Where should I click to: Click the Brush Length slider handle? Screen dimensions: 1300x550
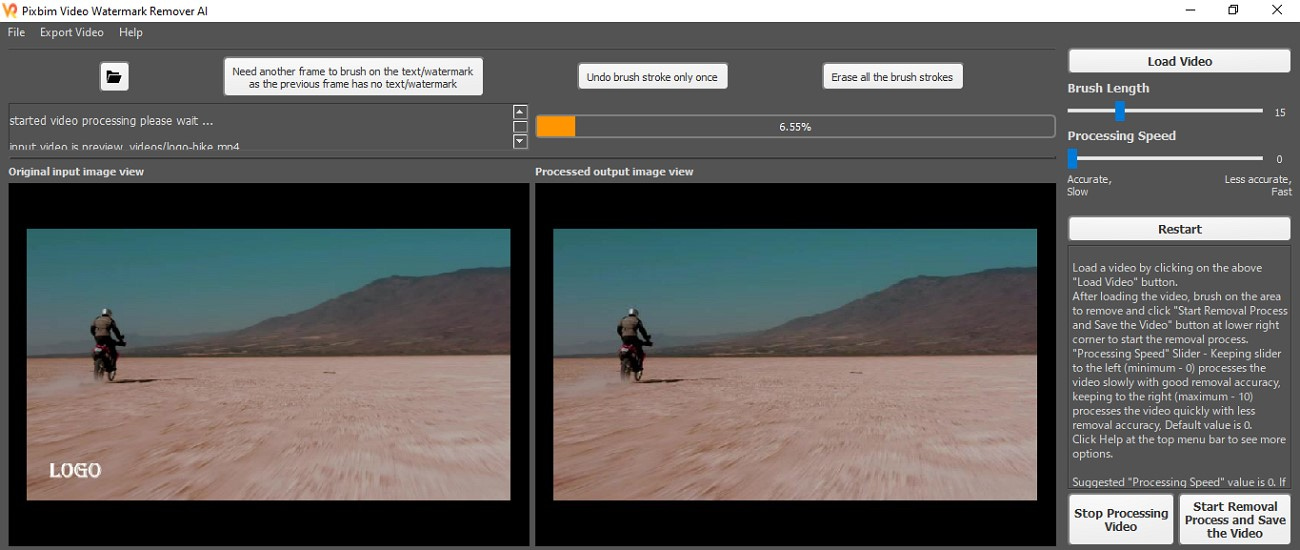(1120, 111)
